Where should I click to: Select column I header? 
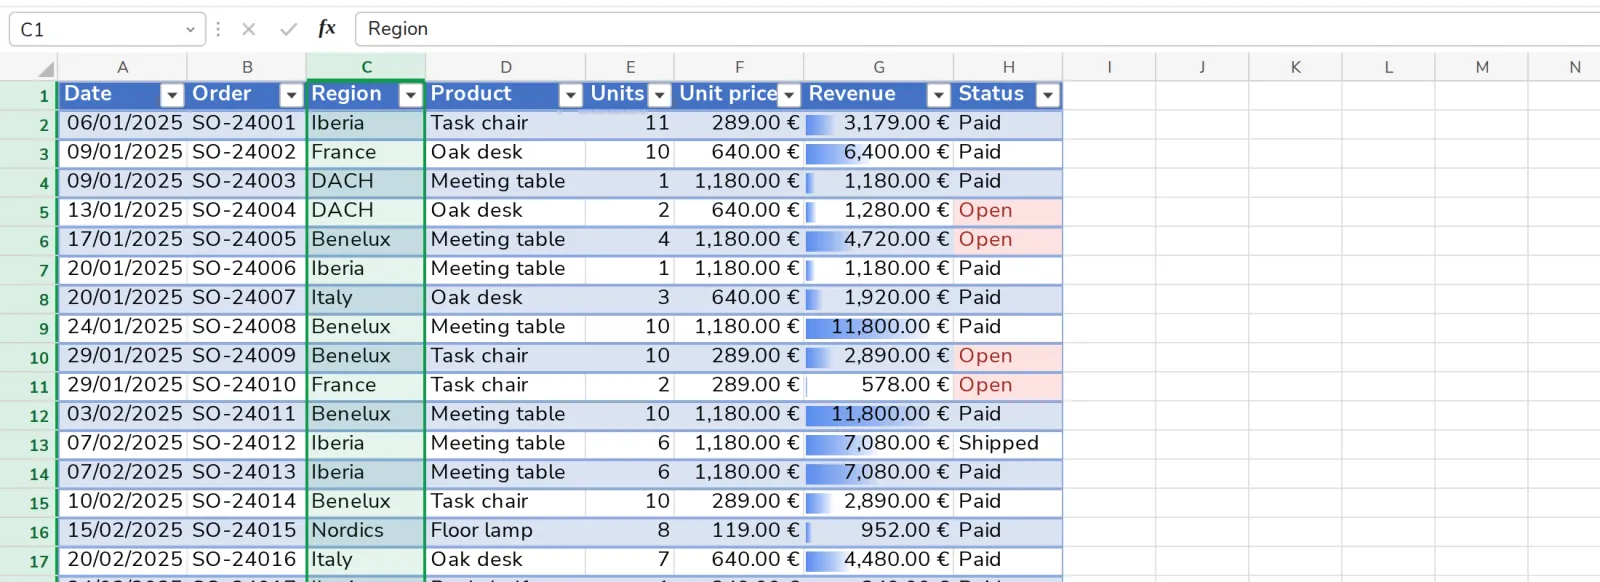1109,67
